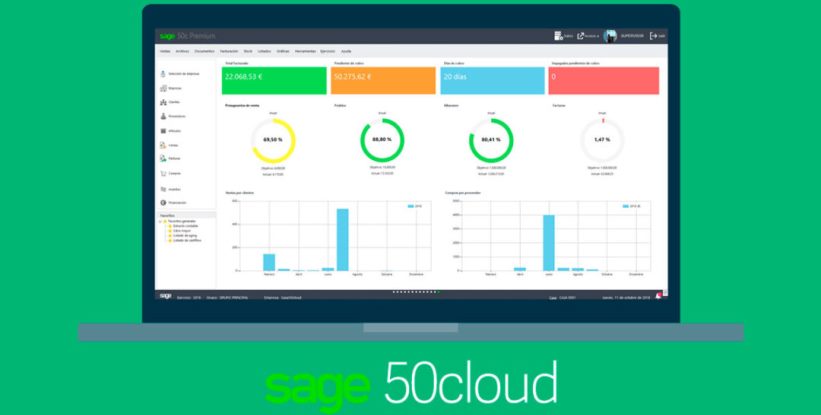Viewport: 821px width, 415px height.
Task: Open the first favorite under Favoritos generales
Action: [182, 226]
